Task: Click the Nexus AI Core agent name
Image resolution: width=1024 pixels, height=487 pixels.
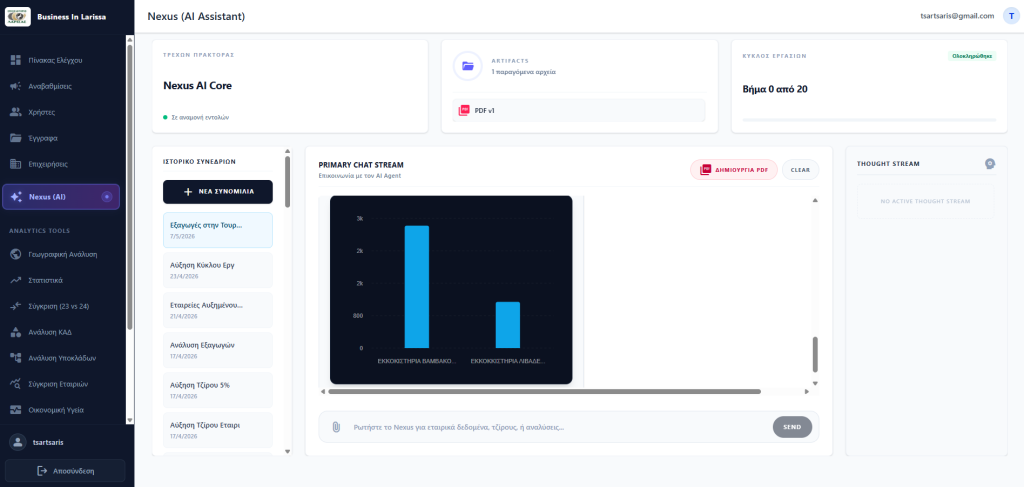Action: click(197, 86)
